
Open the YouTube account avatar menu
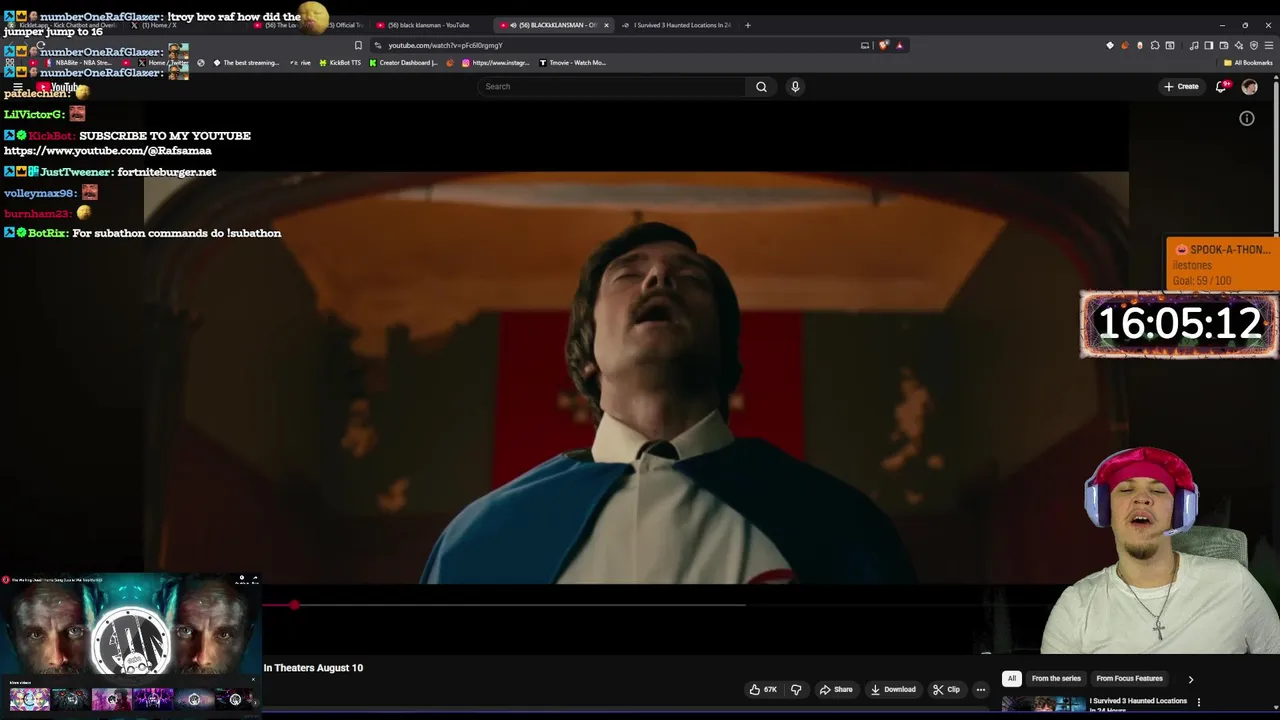coord(1249,87)
